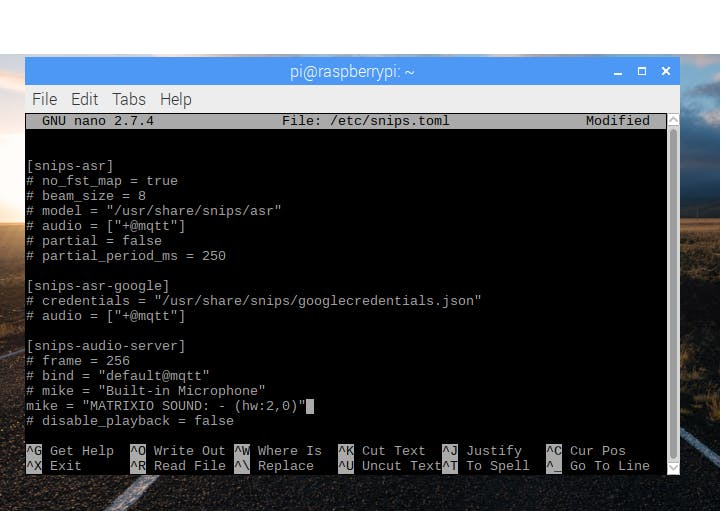
Task: Click the [snips-audio-server] section header
Action: tap(106, 346)
